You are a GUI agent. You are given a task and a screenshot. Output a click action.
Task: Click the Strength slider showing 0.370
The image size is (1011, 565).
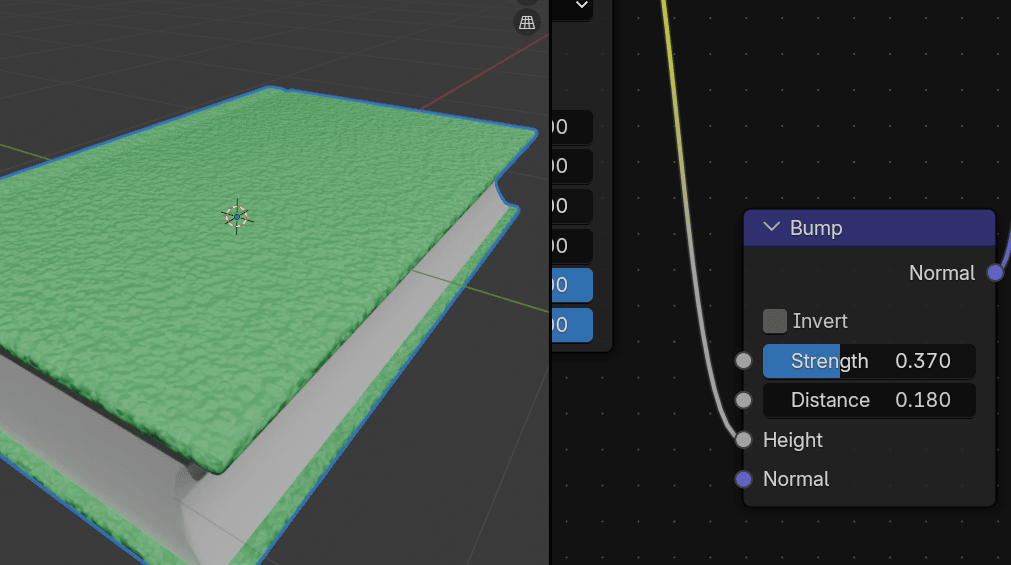coord(868,361)
